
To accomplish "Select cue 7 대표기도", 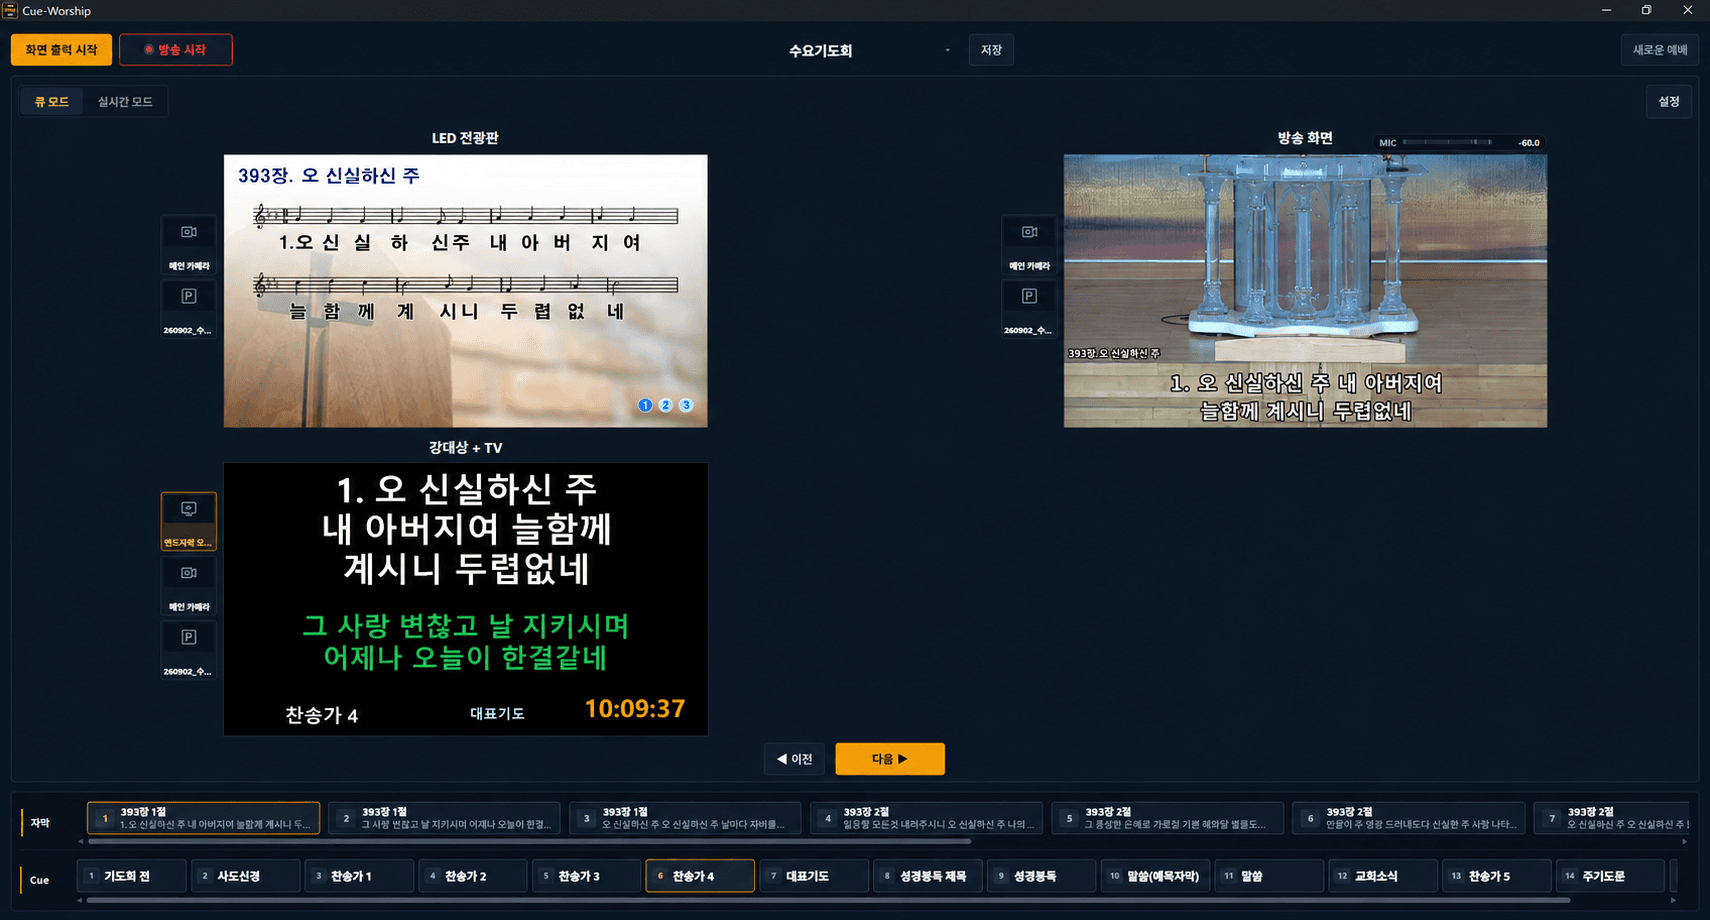I will [x=814, y=876].
